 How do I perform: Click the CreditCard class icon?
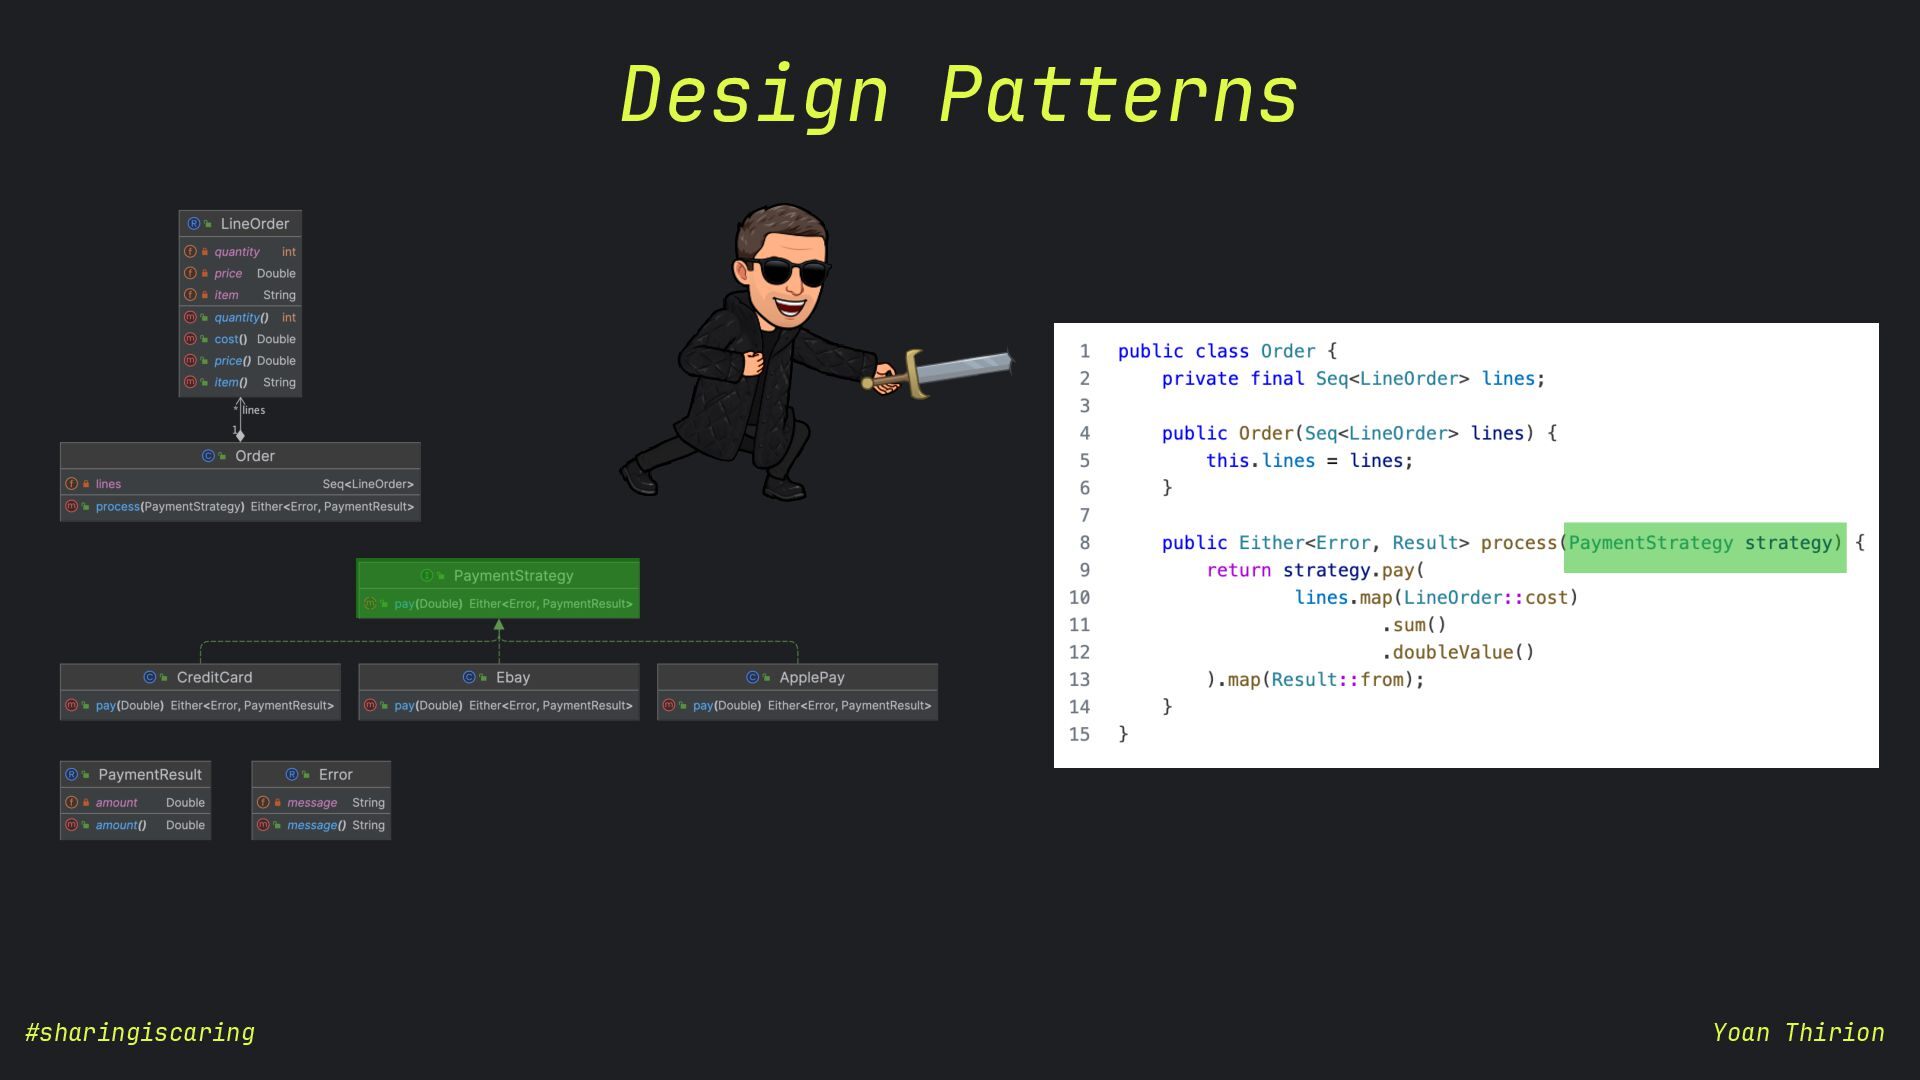coord(150,678)
